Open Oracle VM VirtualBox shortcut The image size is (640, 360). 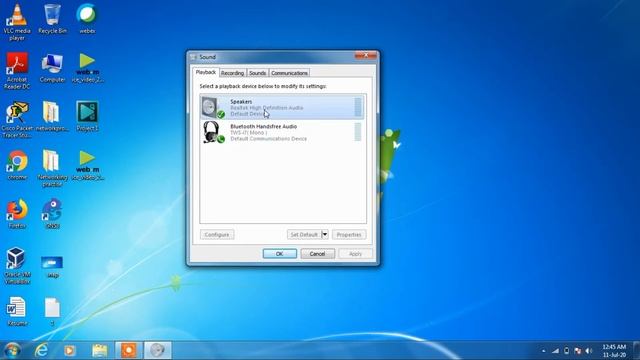[17, 266]
